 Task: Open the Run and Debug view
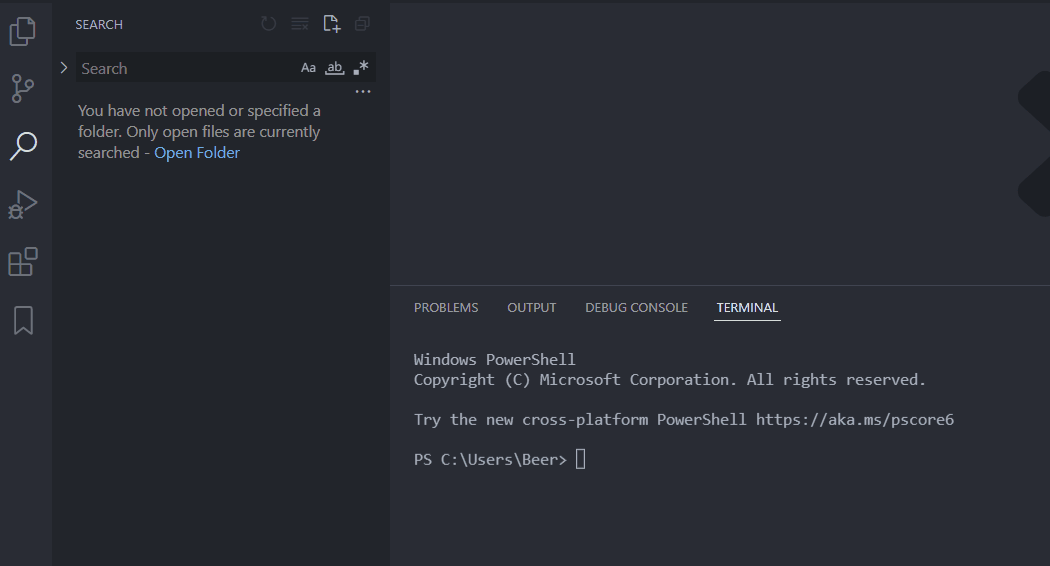[x=23, y=204]
